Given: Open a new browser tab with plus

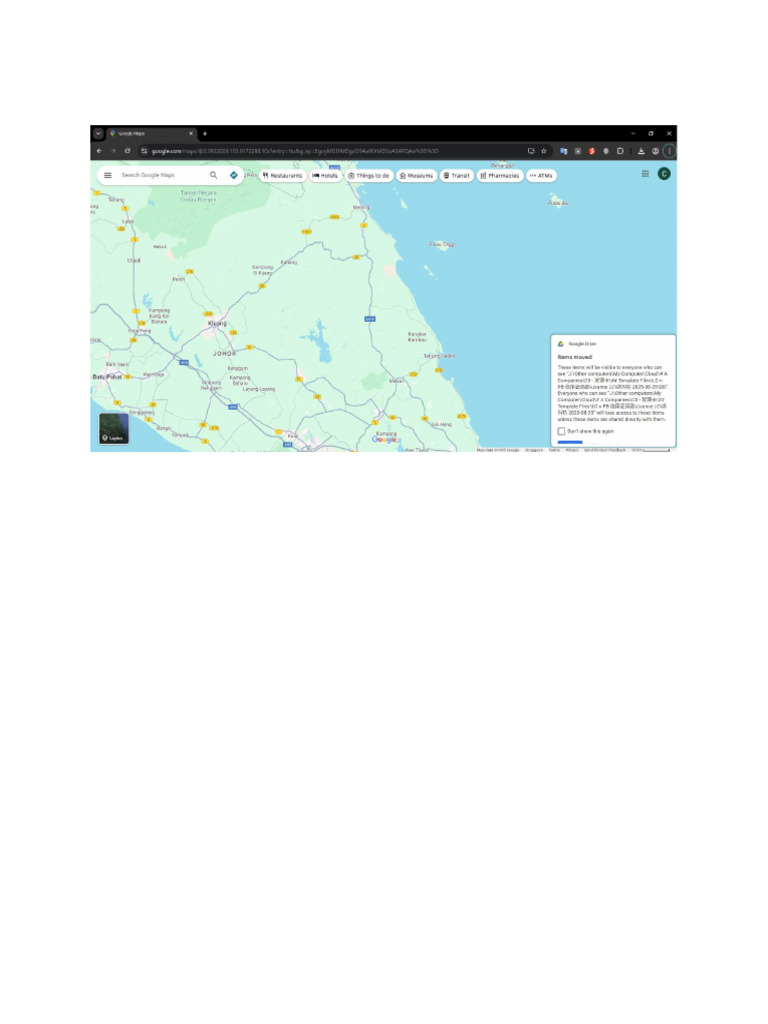Looking at the screenshot, I should 205,133.
